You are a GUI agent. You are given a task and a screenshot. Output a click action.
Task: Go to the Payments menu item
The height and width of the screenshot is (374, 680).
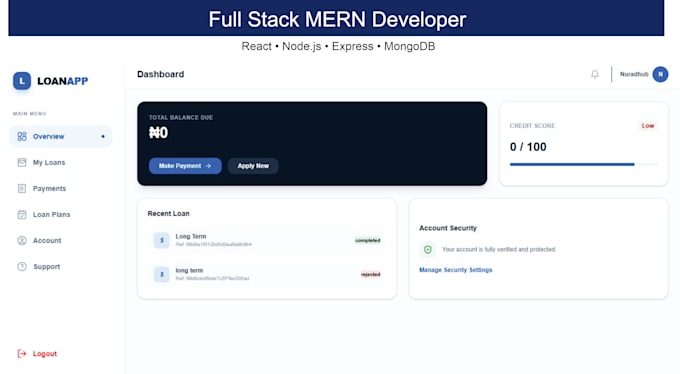[61, 188]
